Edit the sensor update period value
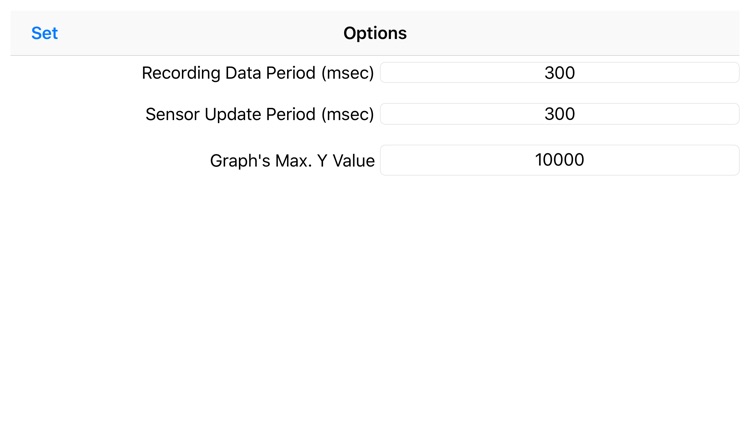The image size is (750, 422). [559, 114]
